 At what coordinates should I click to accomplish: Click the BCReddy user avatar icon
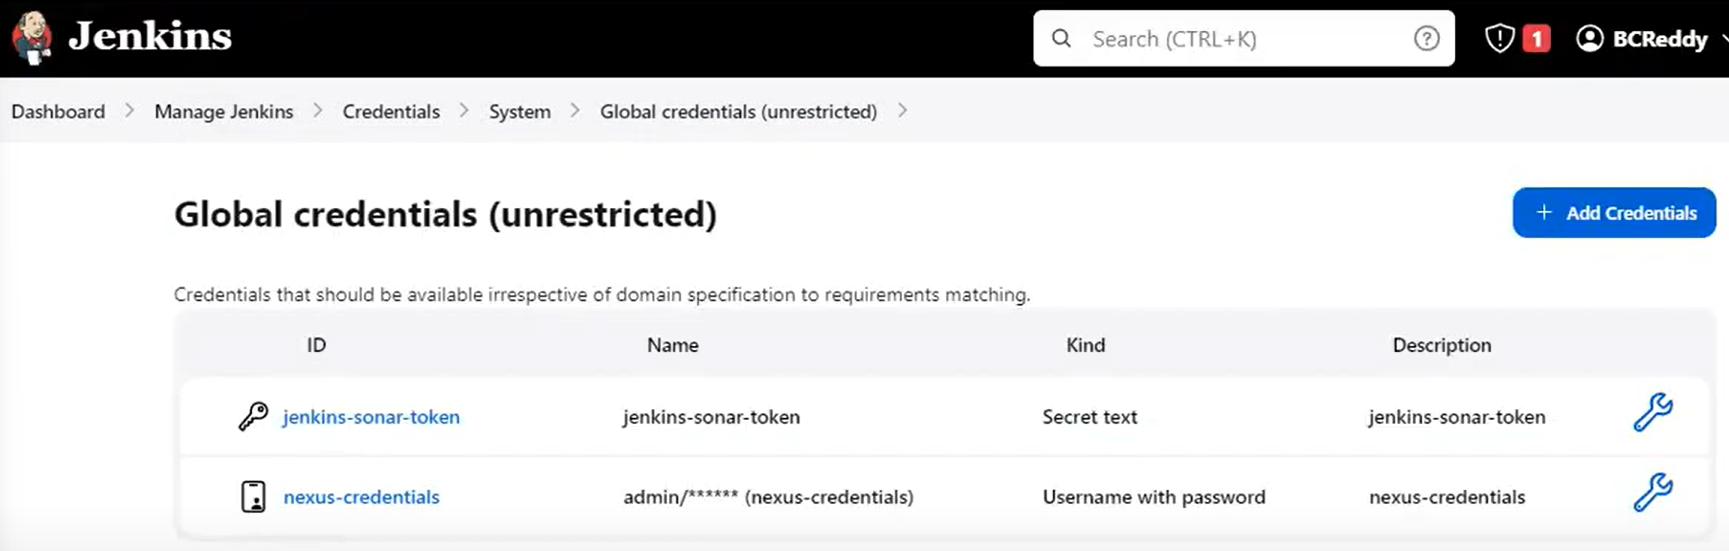coord(1589,39)
